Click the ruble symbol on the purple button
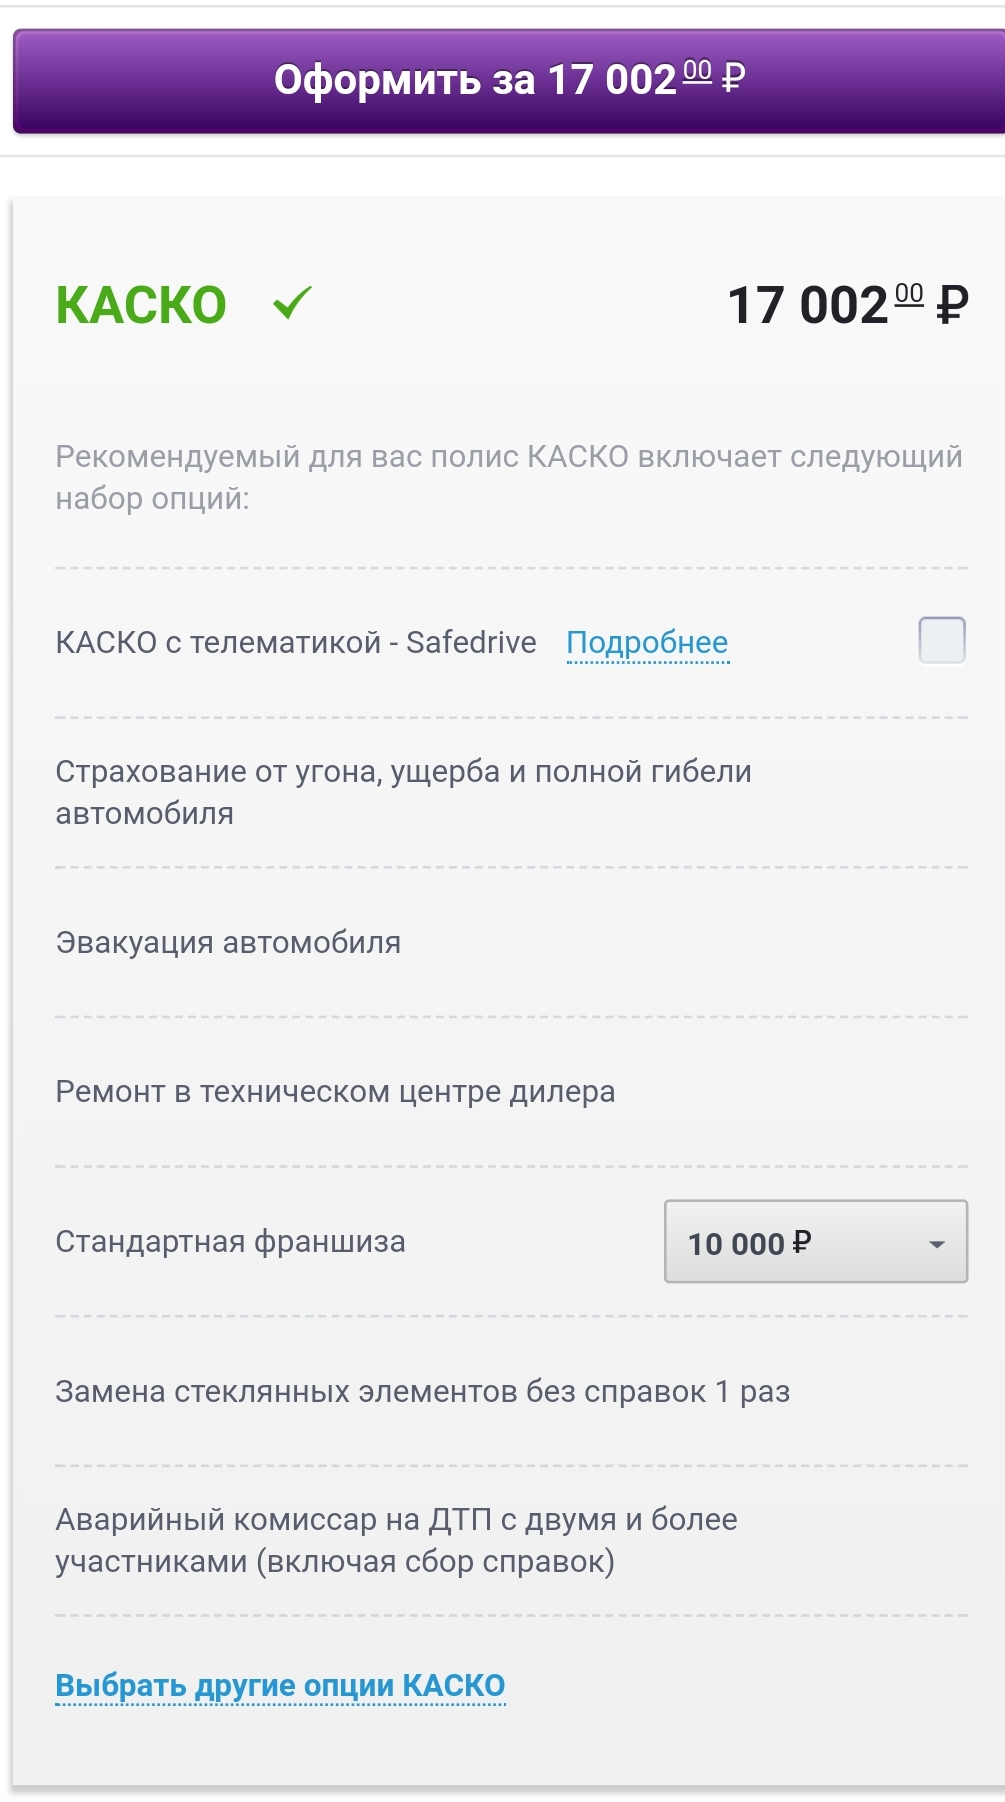 [732, 79]
